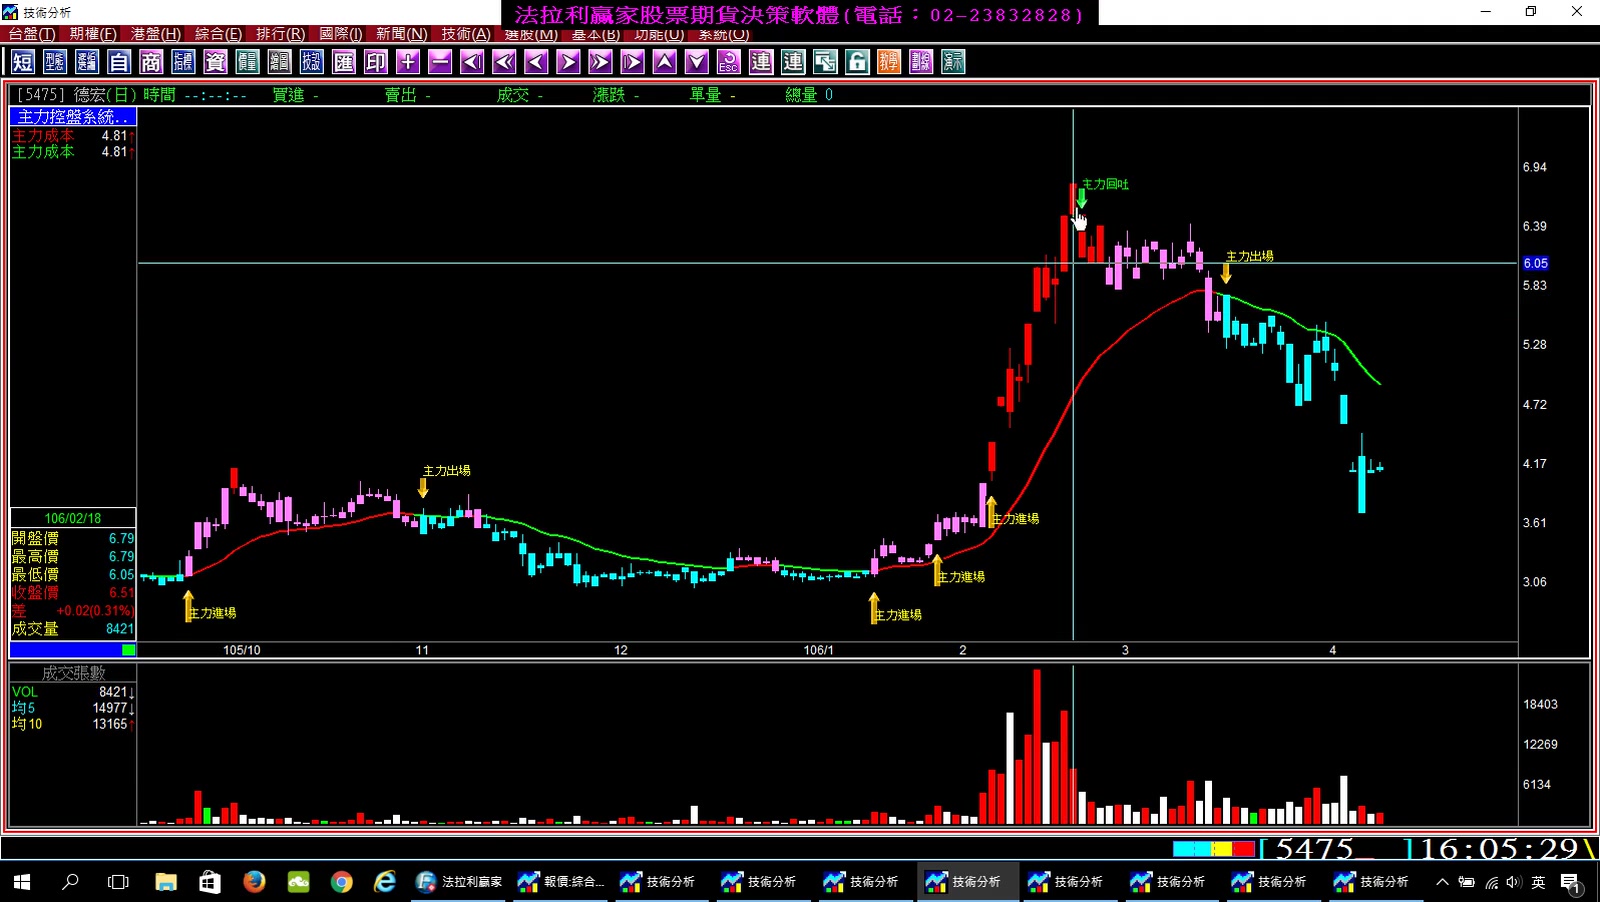Open the 港盤(H) menu
The image size is (1600, 902).
[x=156, y=34]
